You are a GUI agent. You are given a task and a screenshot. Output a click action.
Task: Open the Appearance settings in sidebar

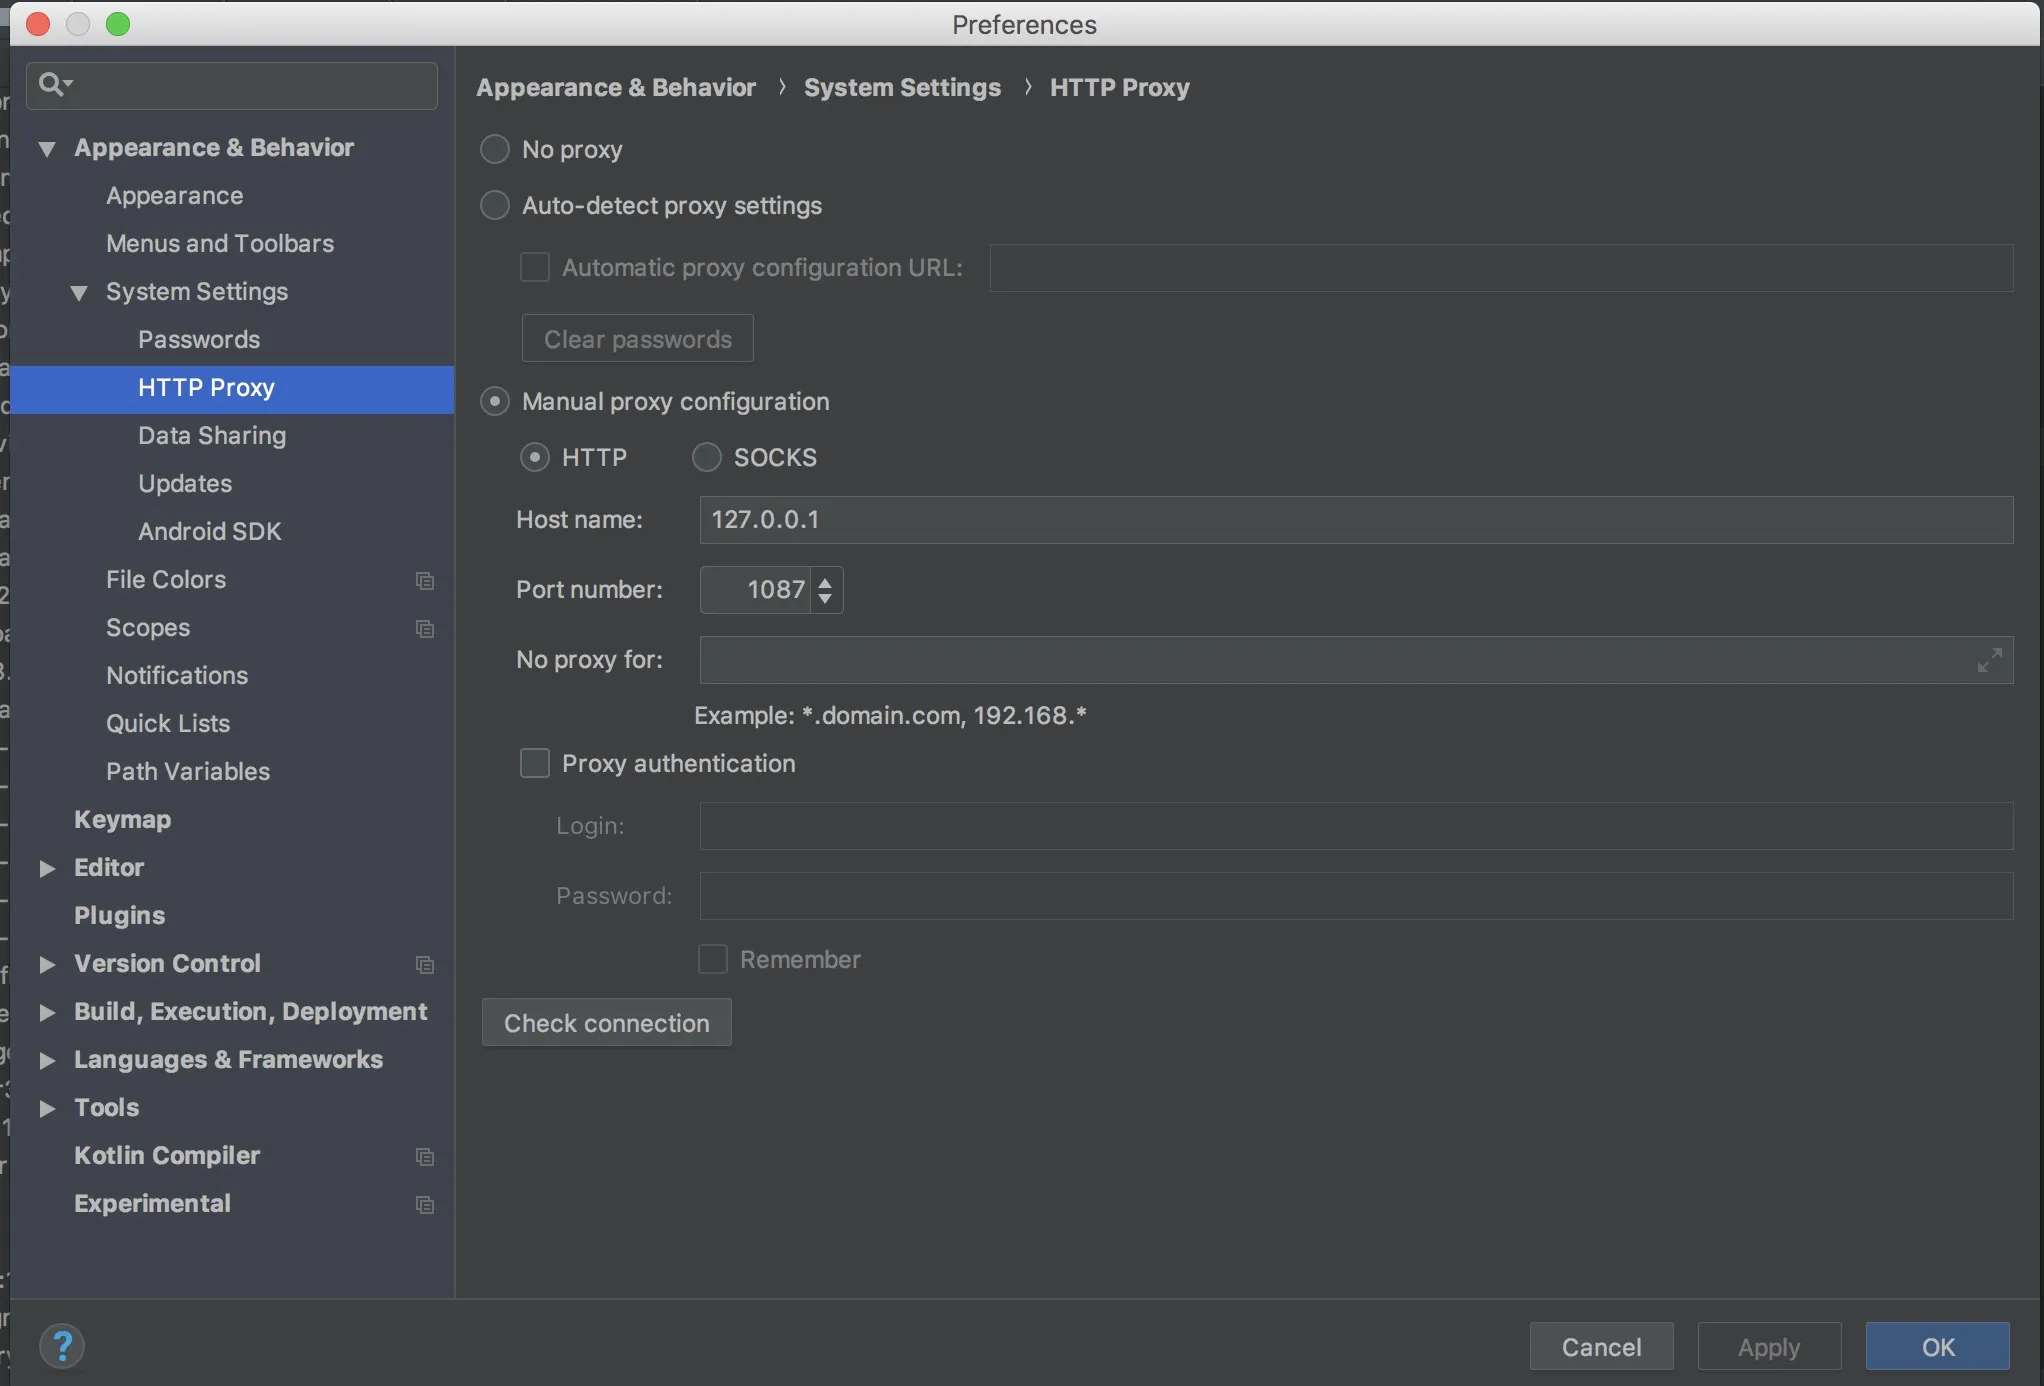coord(175,195)
